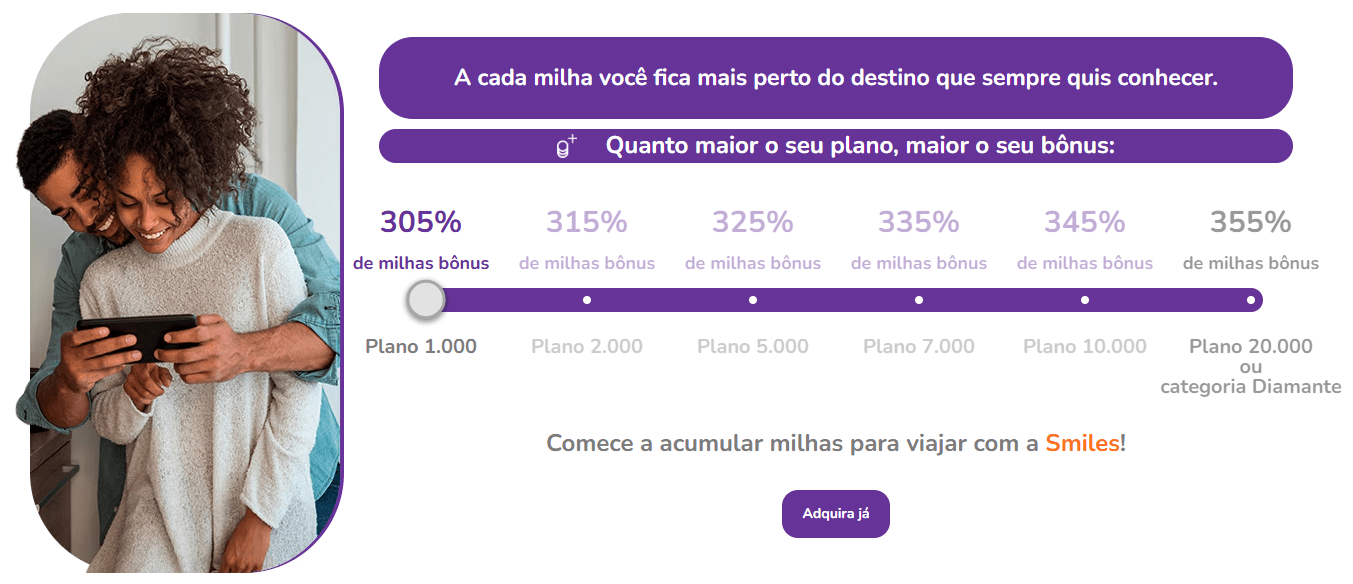1353x584 pixels.
Task: Select the Plano 10.000 slider dot
Action: pyautogui.click(x=1085, y=300)
